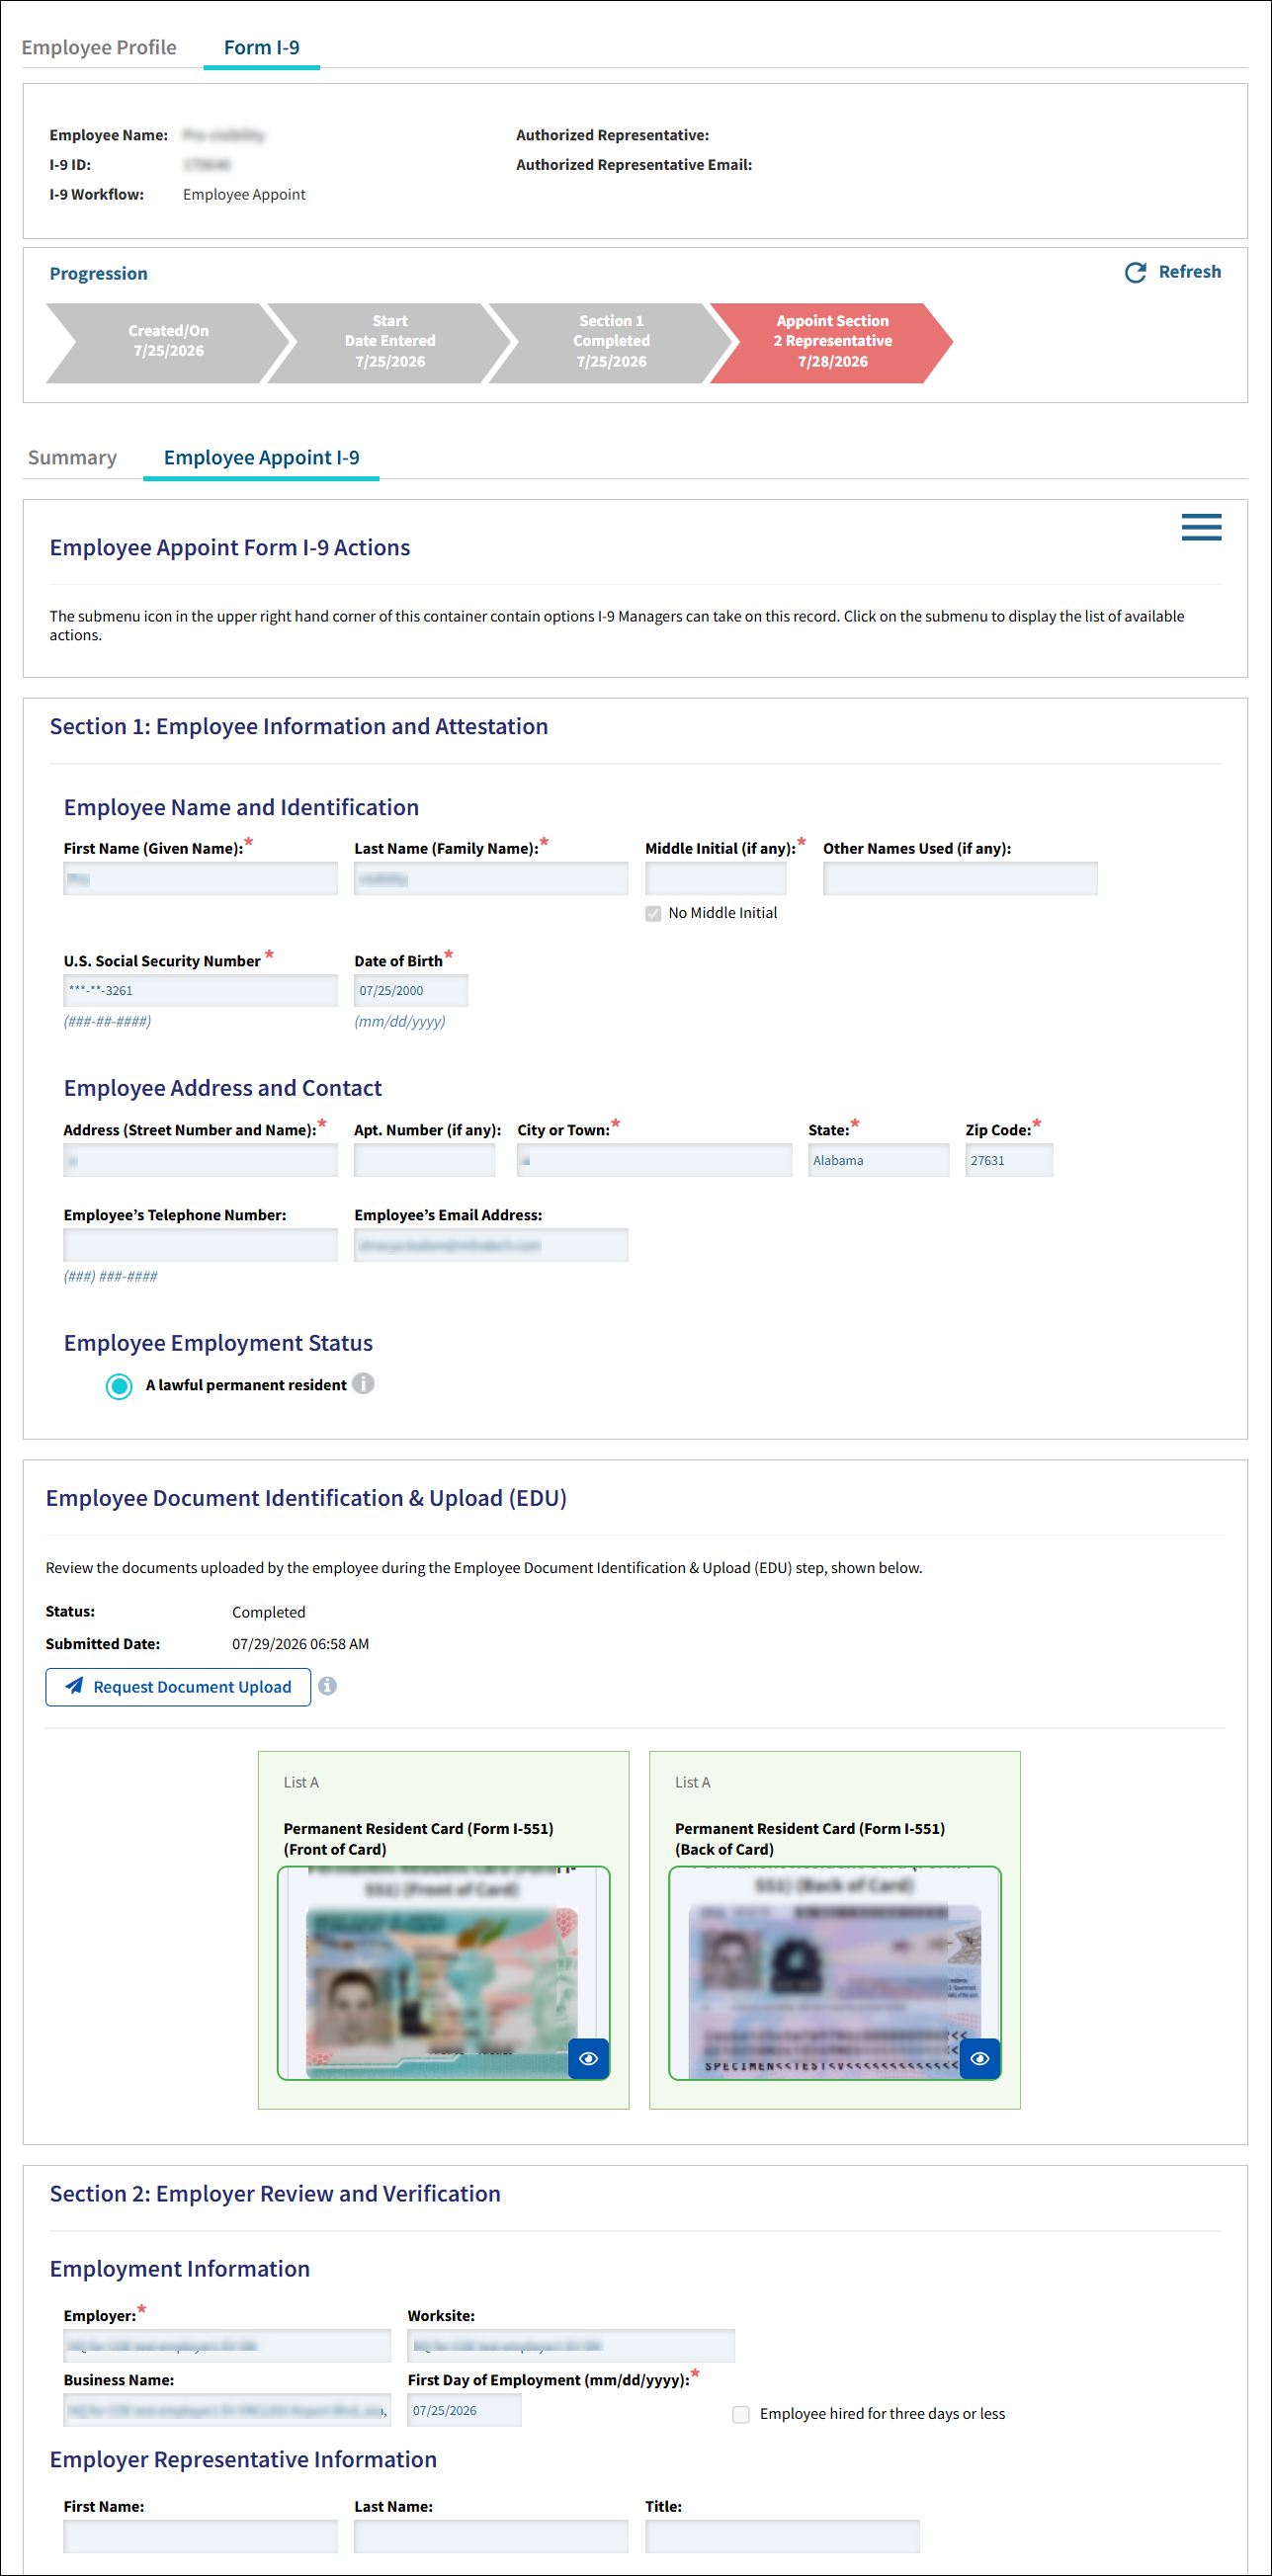Click the 'Authorized Representative Email:' label
Screen dimensions: 1272x2576
634,165
